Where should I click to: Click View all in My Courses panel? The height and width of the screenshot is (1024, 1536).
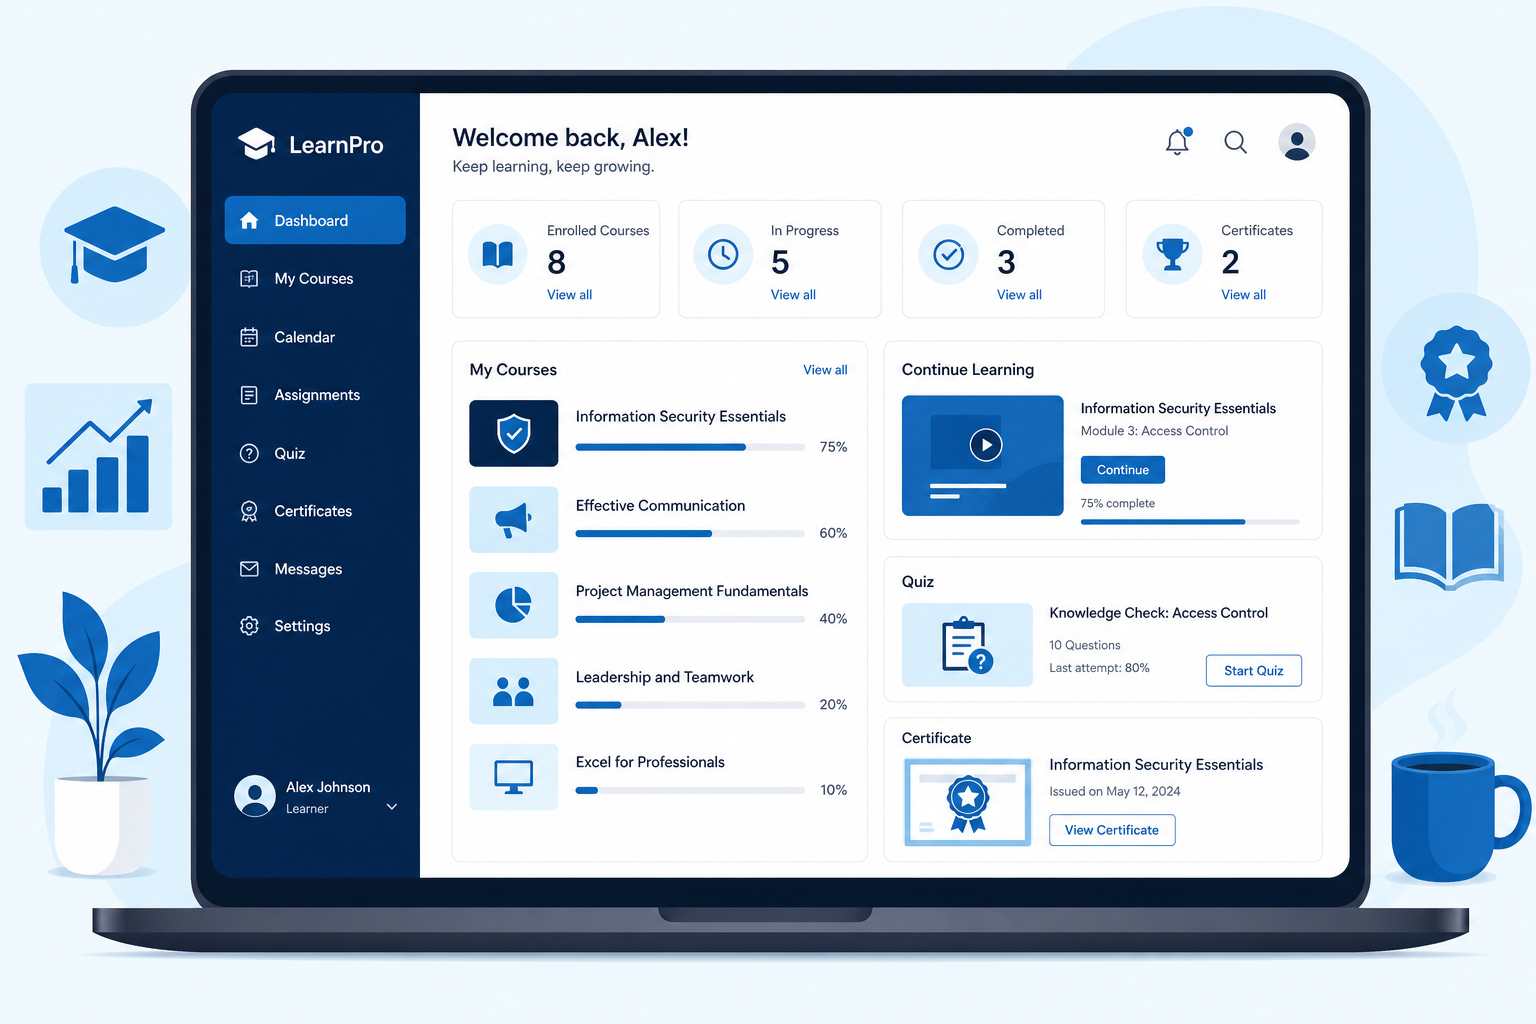(826, 370)
